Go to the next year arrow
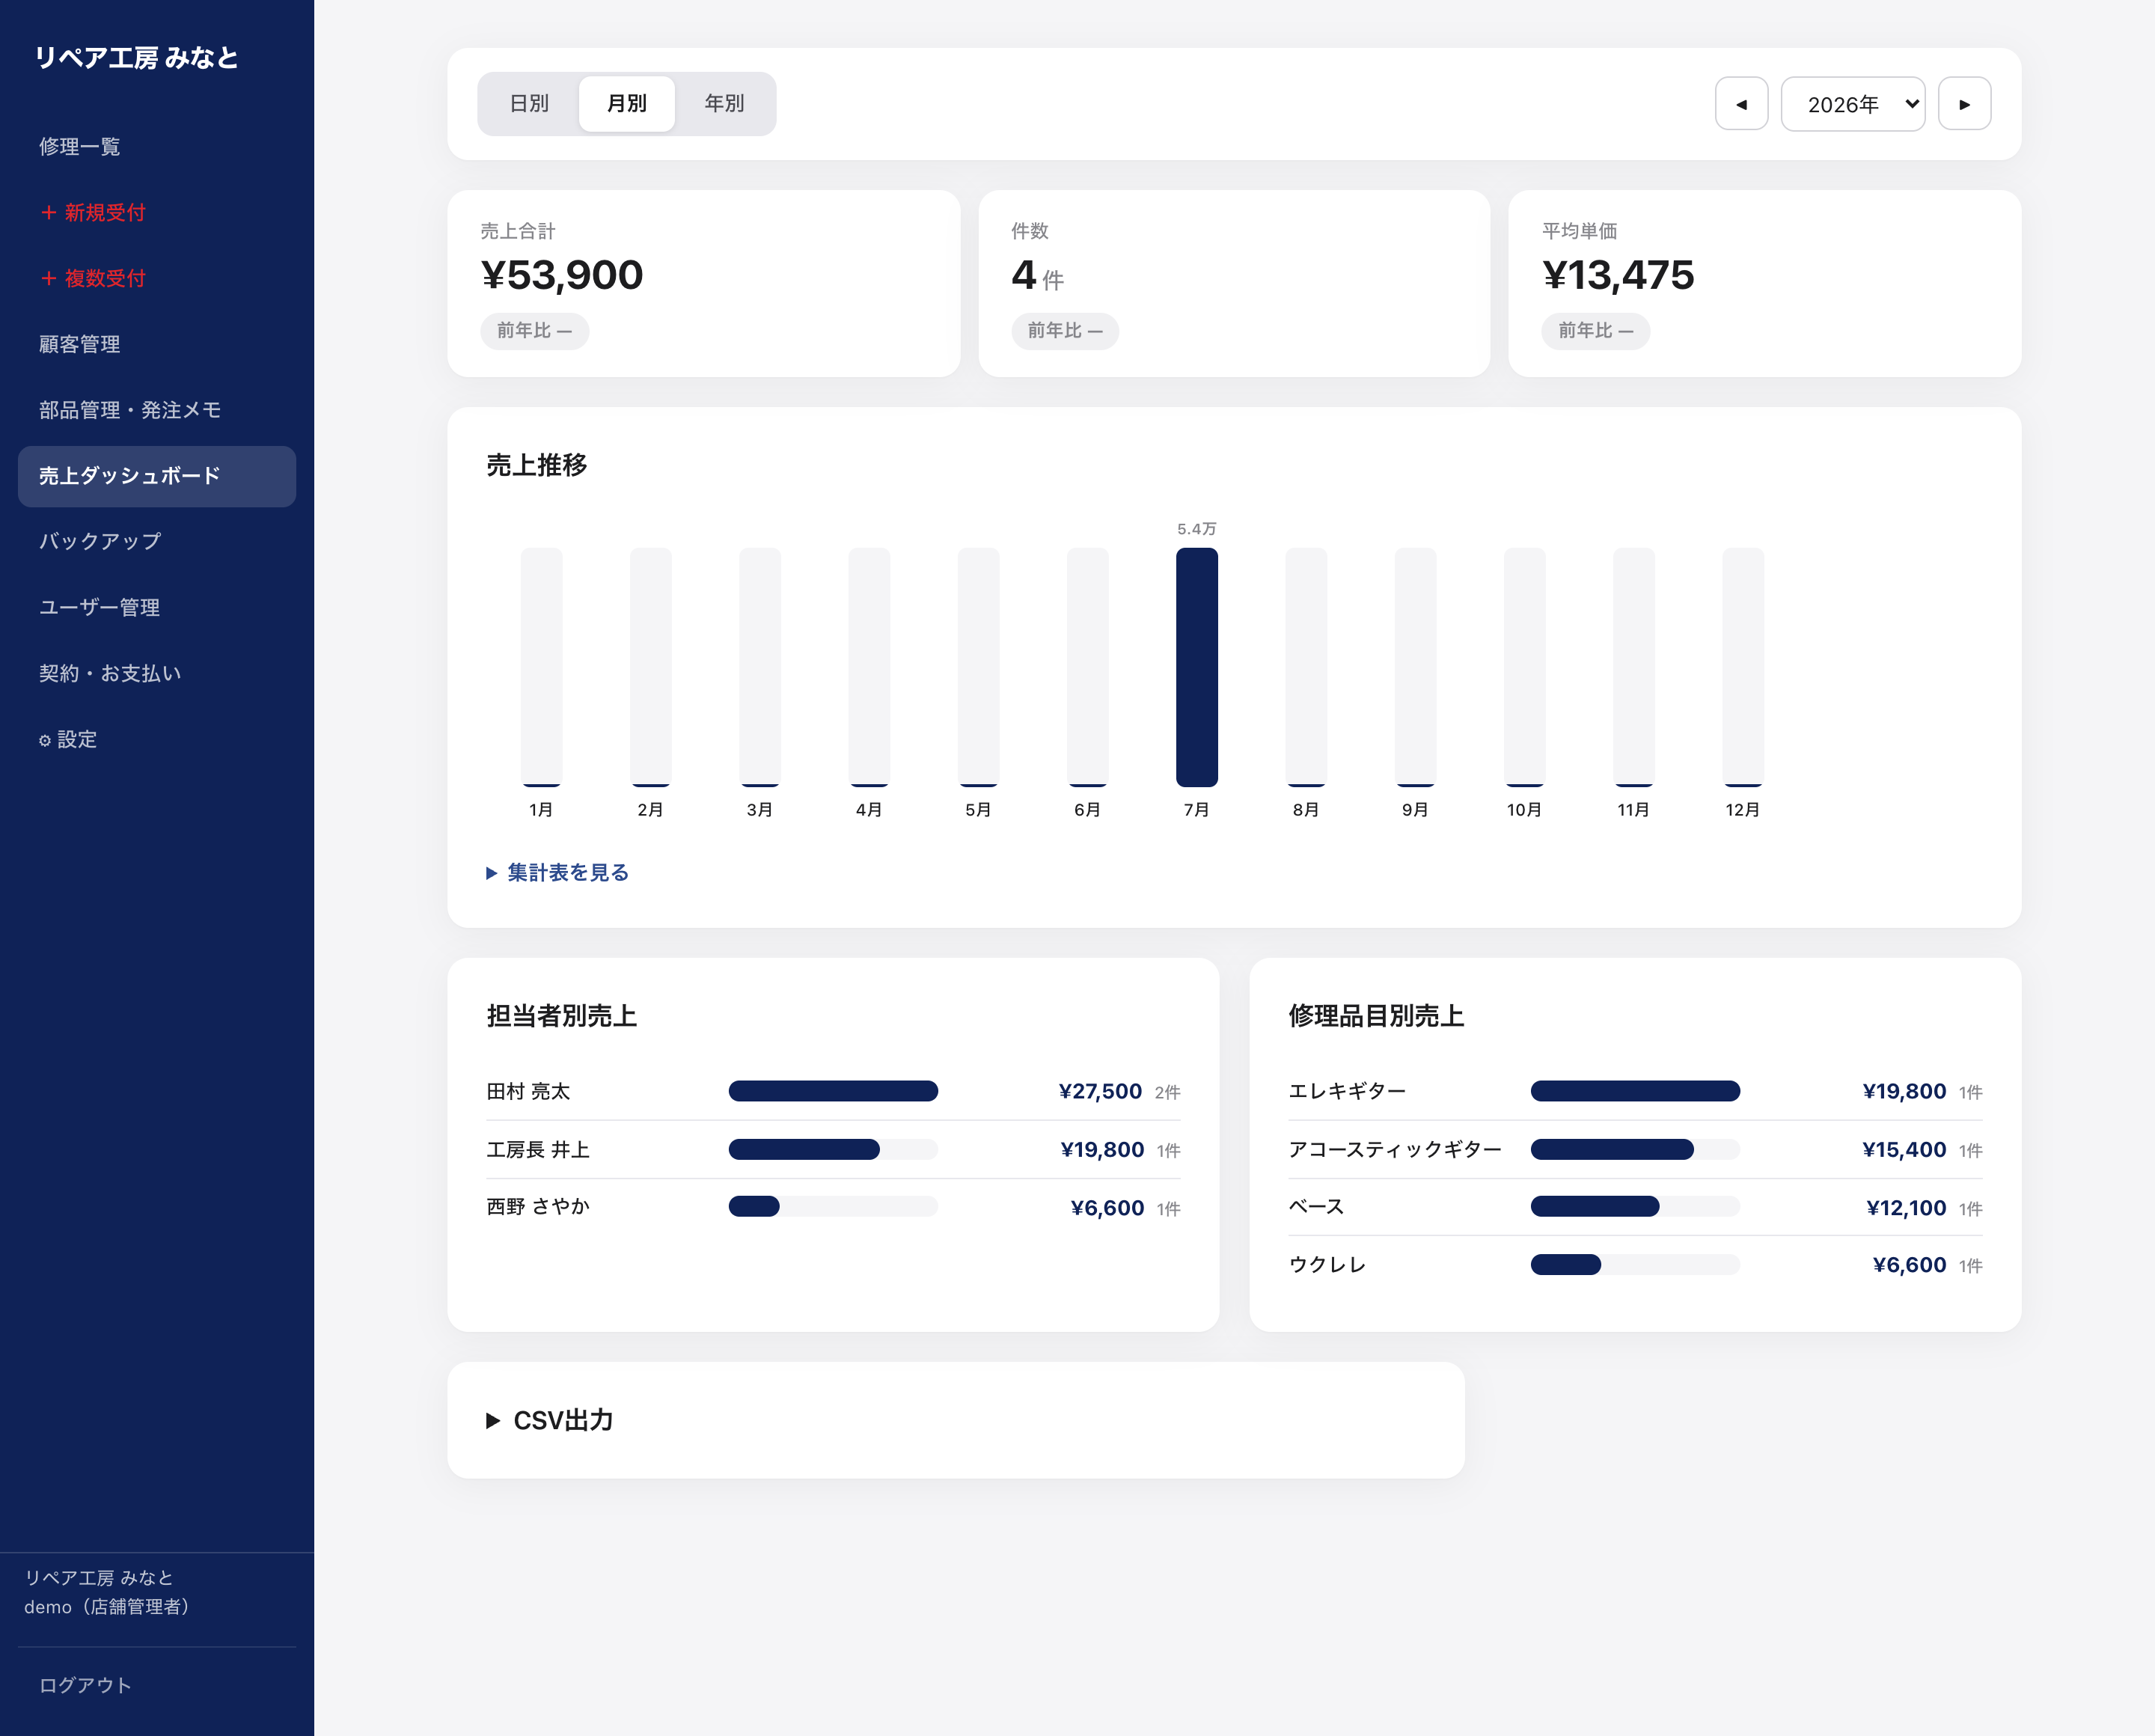This screenshot has height=1736, width=2155. pyautogui.click(x=1964, y=104)
